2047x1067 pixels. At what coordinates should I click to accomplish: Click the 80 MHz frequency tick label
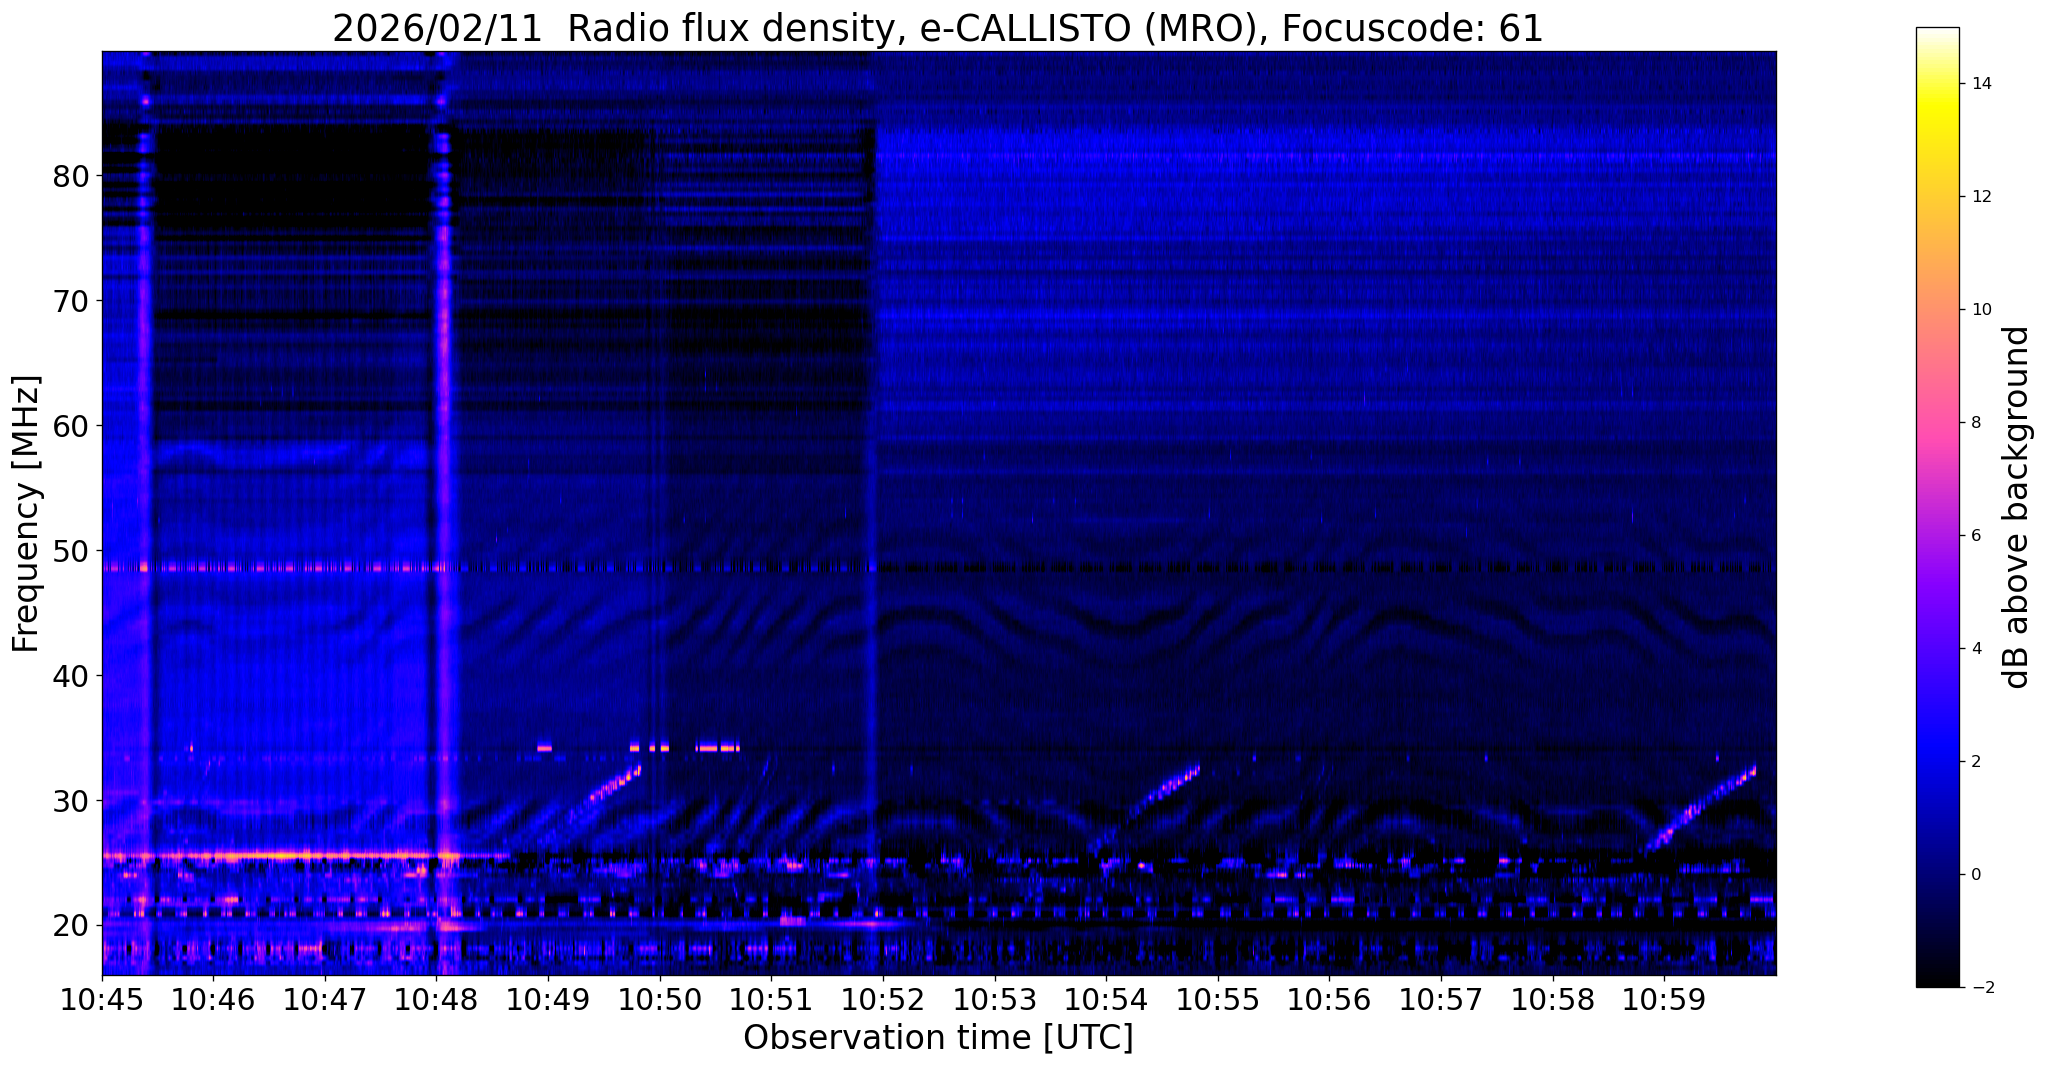tap(70, 177)
